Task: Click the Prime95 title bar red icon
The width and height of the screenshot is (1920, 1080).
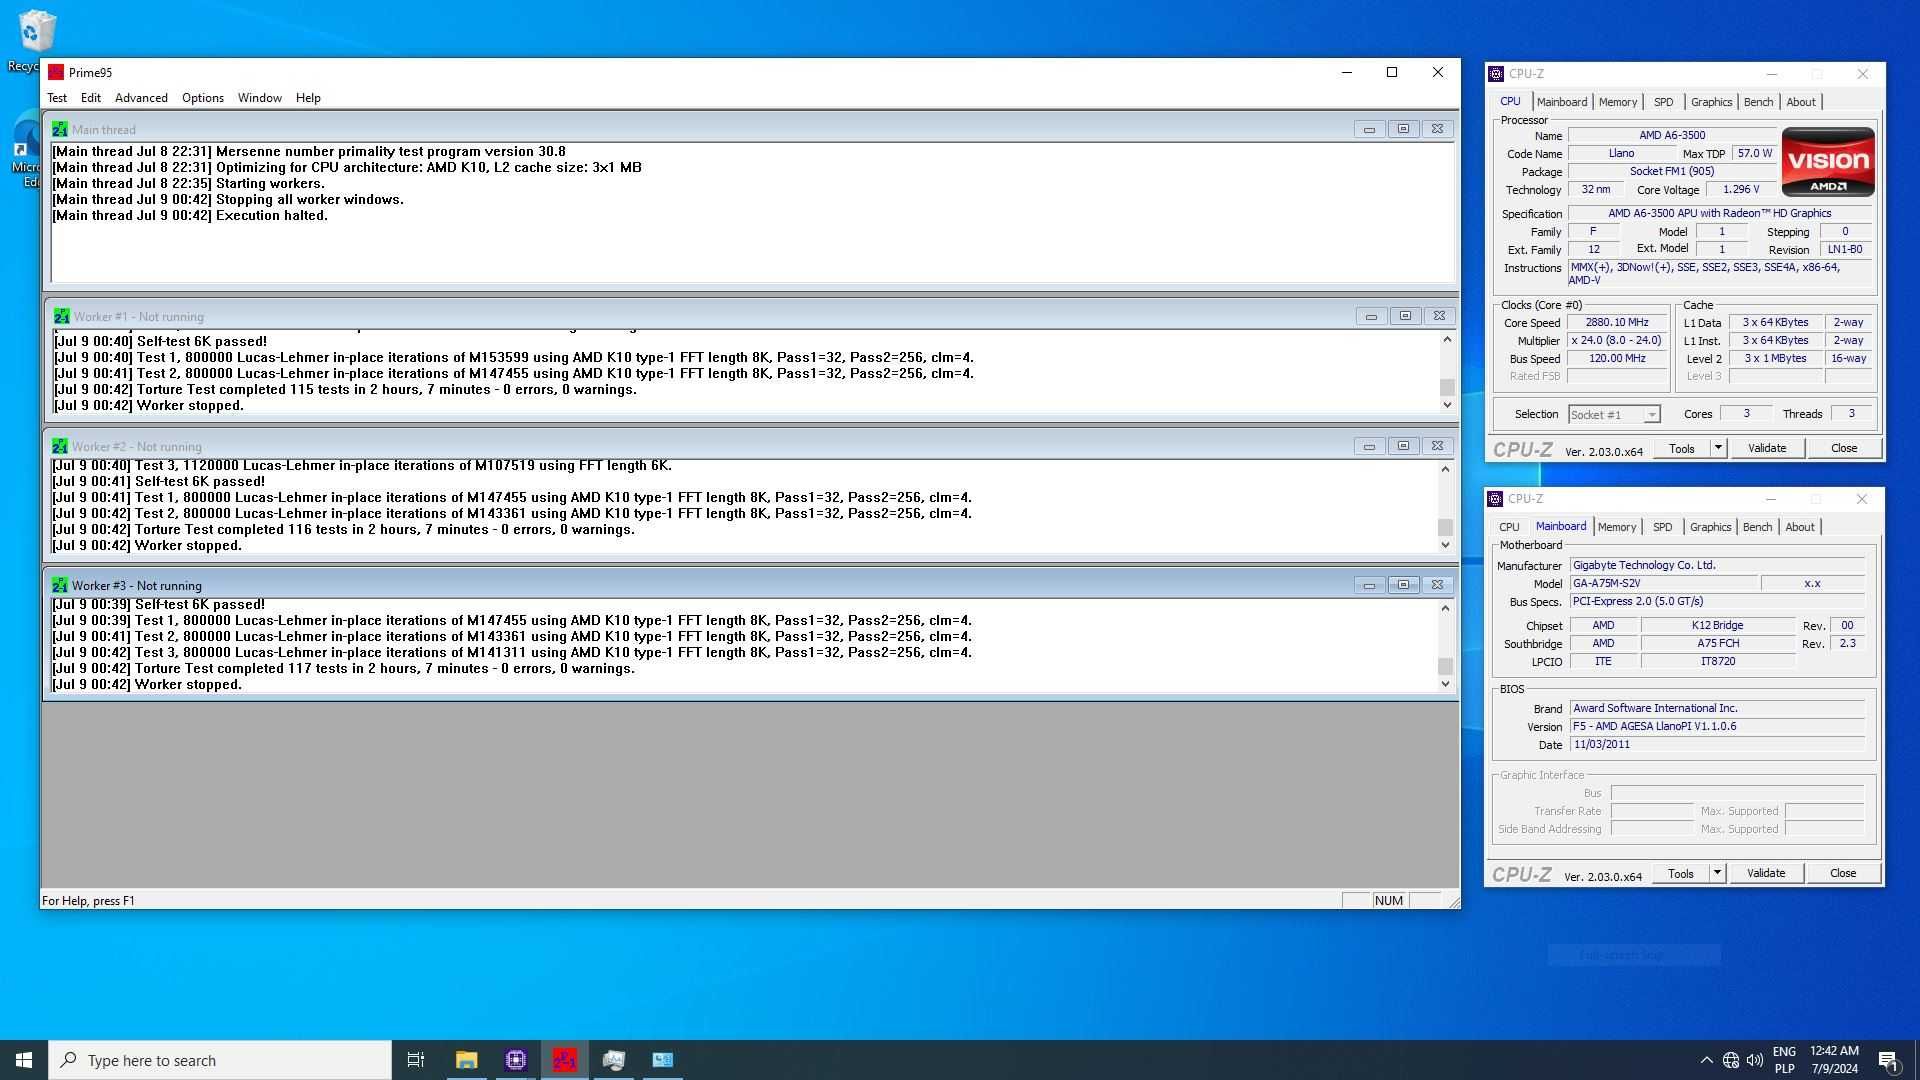Action: click(x=56, y=72)
